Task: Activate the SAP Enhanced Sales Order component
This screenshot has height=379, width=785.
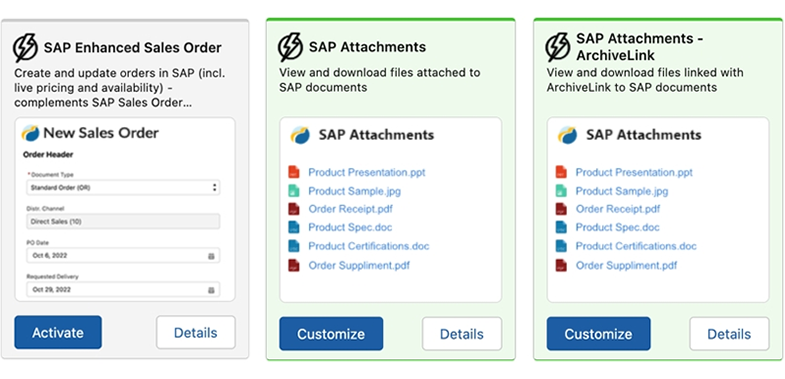Action: [x=58, y=332]
